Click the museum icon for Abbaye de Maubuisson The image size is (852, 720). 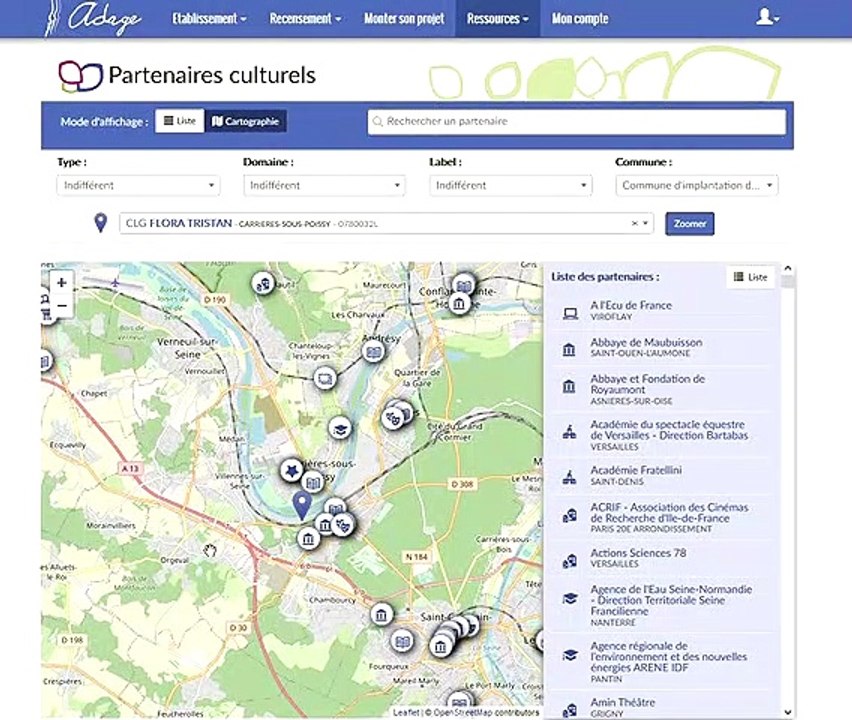569,349
